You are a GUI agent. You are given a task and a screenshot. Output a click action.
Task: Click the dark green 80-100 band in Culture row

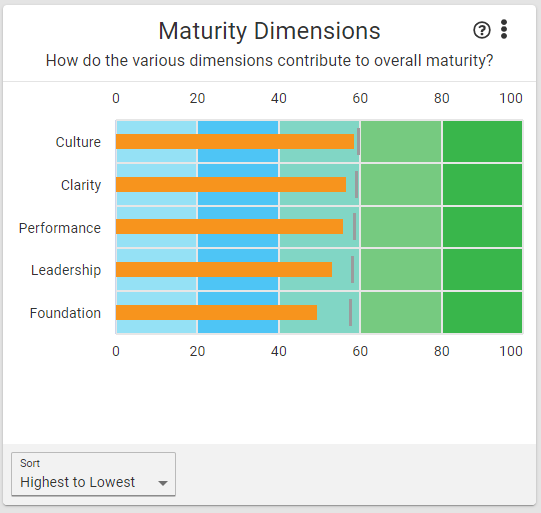[482, 141]
